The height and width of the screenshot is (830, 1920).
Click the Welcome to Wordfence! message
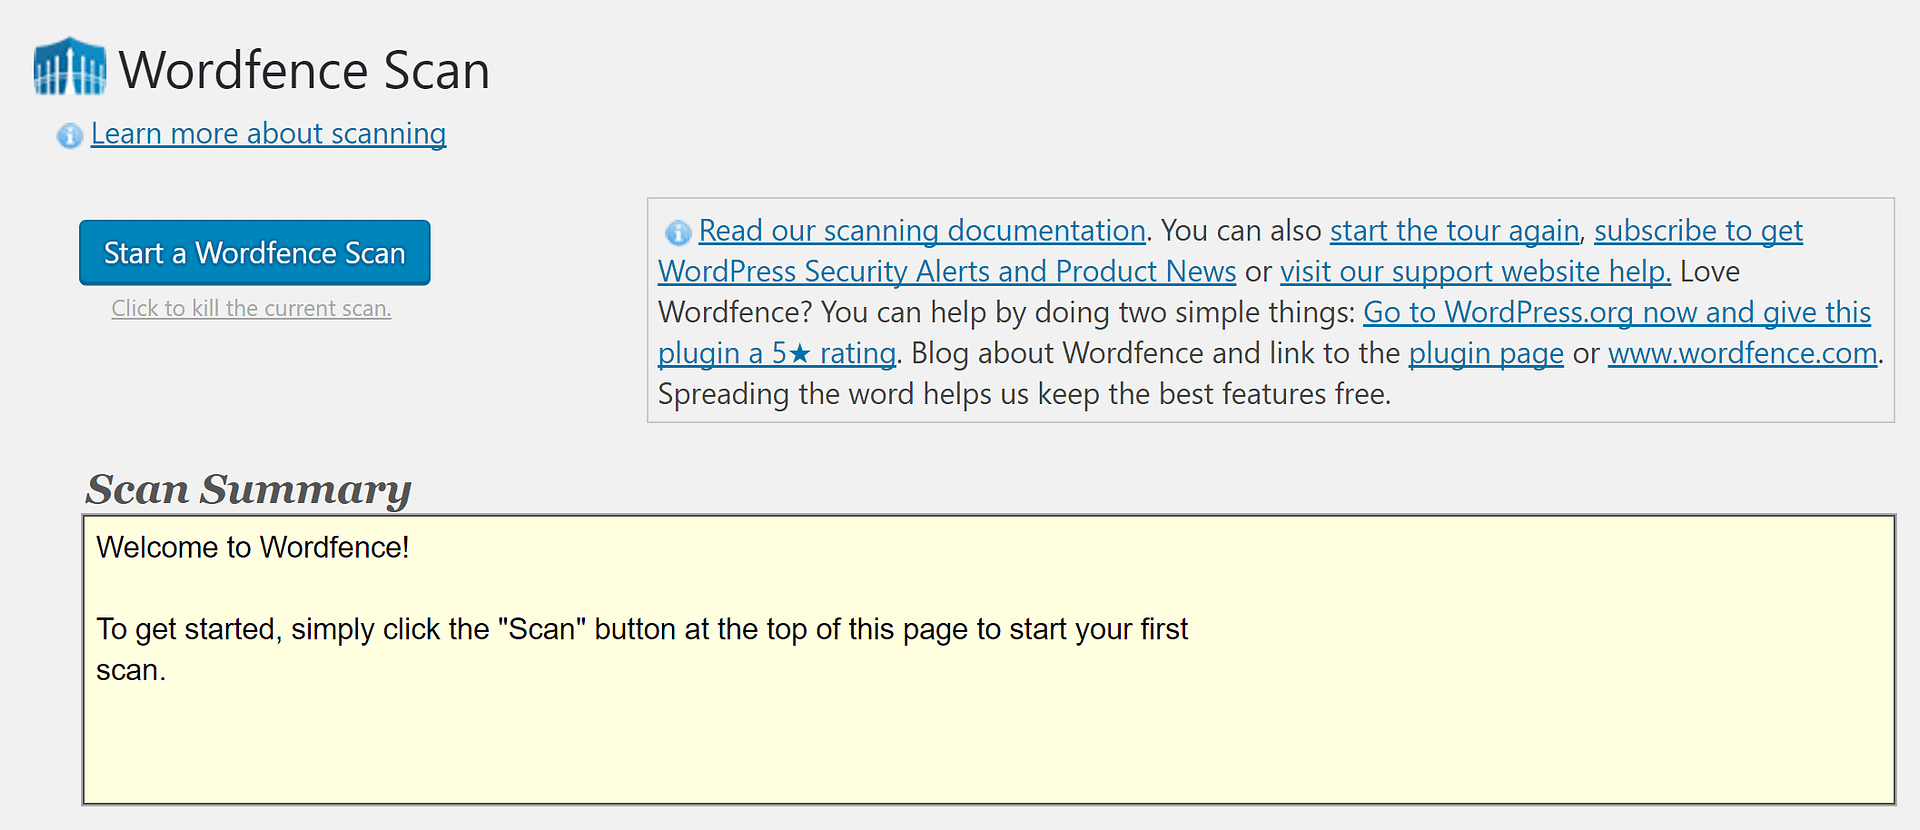(x=253, y=547)
